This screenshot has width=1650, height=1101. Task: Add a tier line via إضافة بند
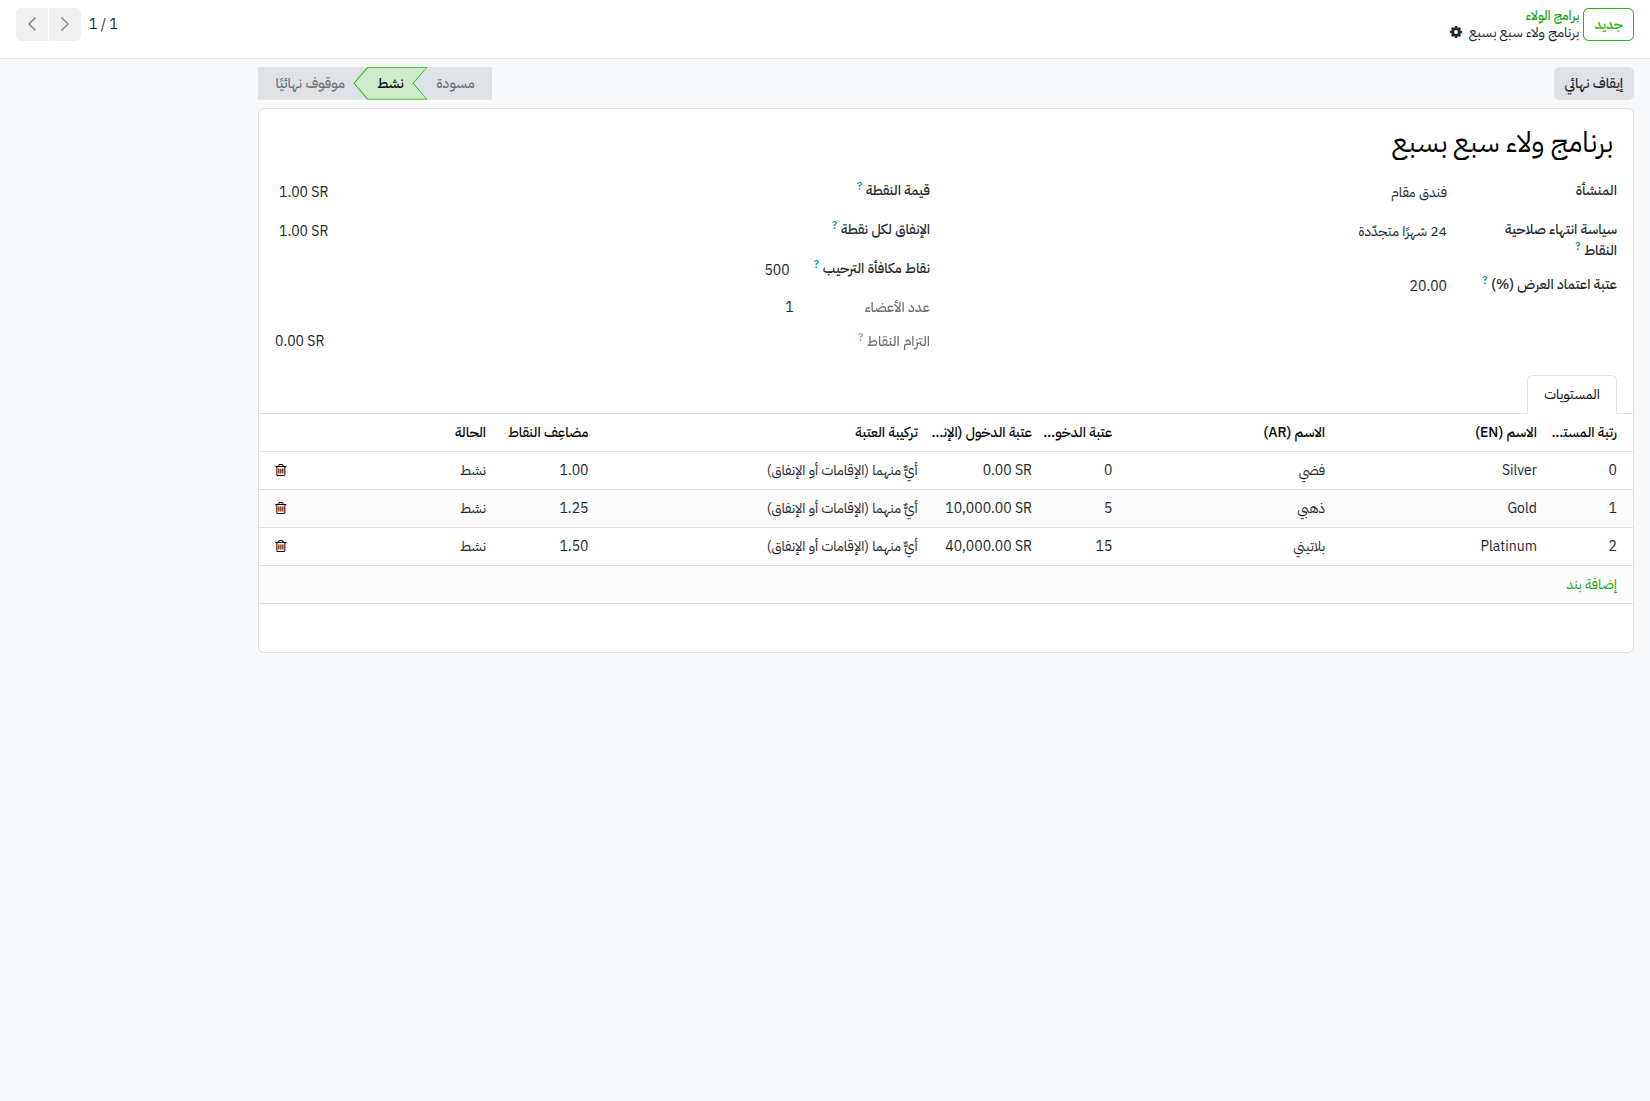coord(1591,585)
